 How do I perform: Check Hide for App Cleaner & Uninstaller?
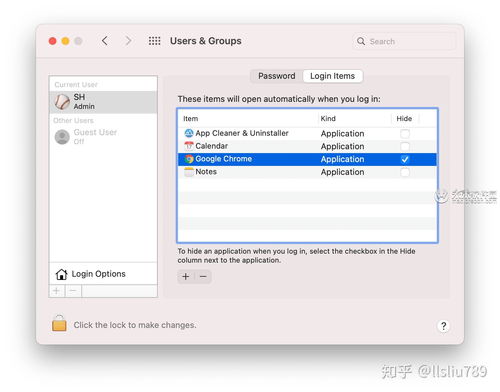(405, 134)
